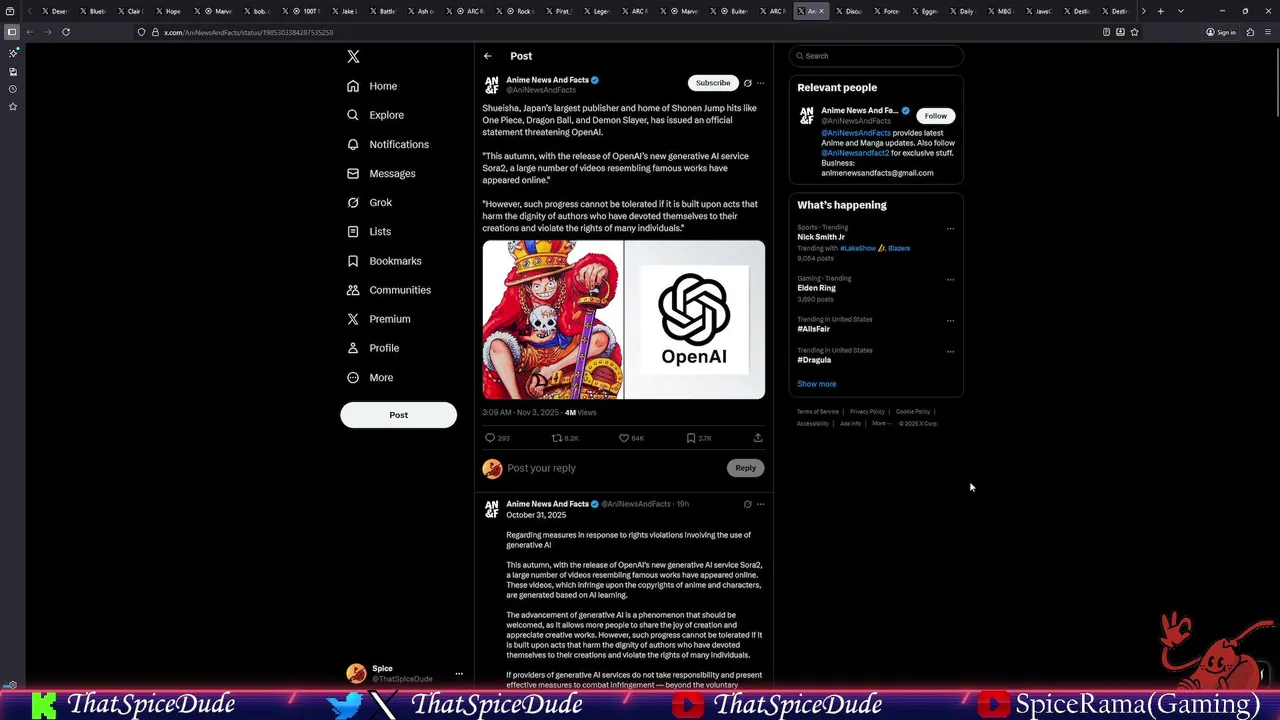Click the Search box on X

coord(876,56)
